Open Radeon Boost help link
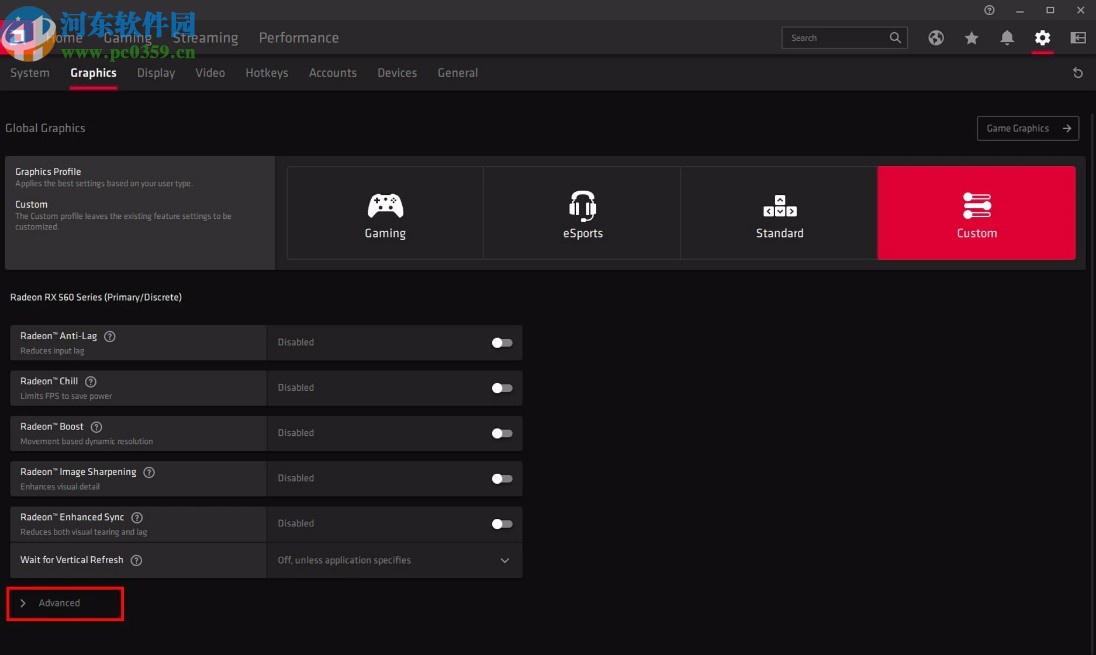This screenshot has height=655, width=1096. click(96, 426)
